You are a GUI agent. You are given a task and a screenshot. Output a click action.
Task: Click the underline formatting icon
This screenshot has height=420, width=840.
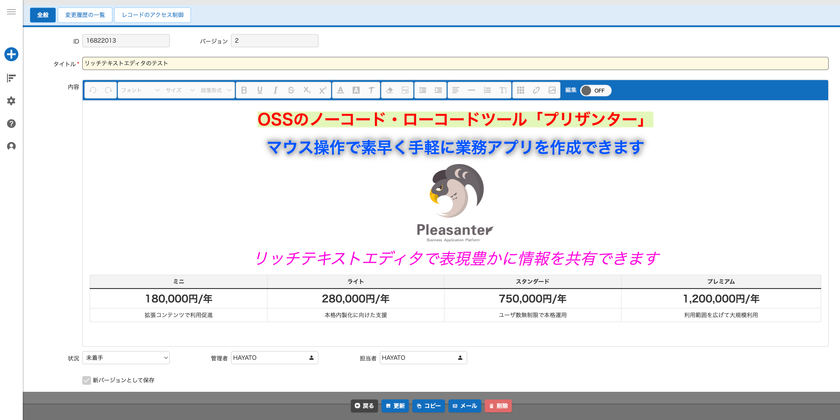[x=260, y=91]
